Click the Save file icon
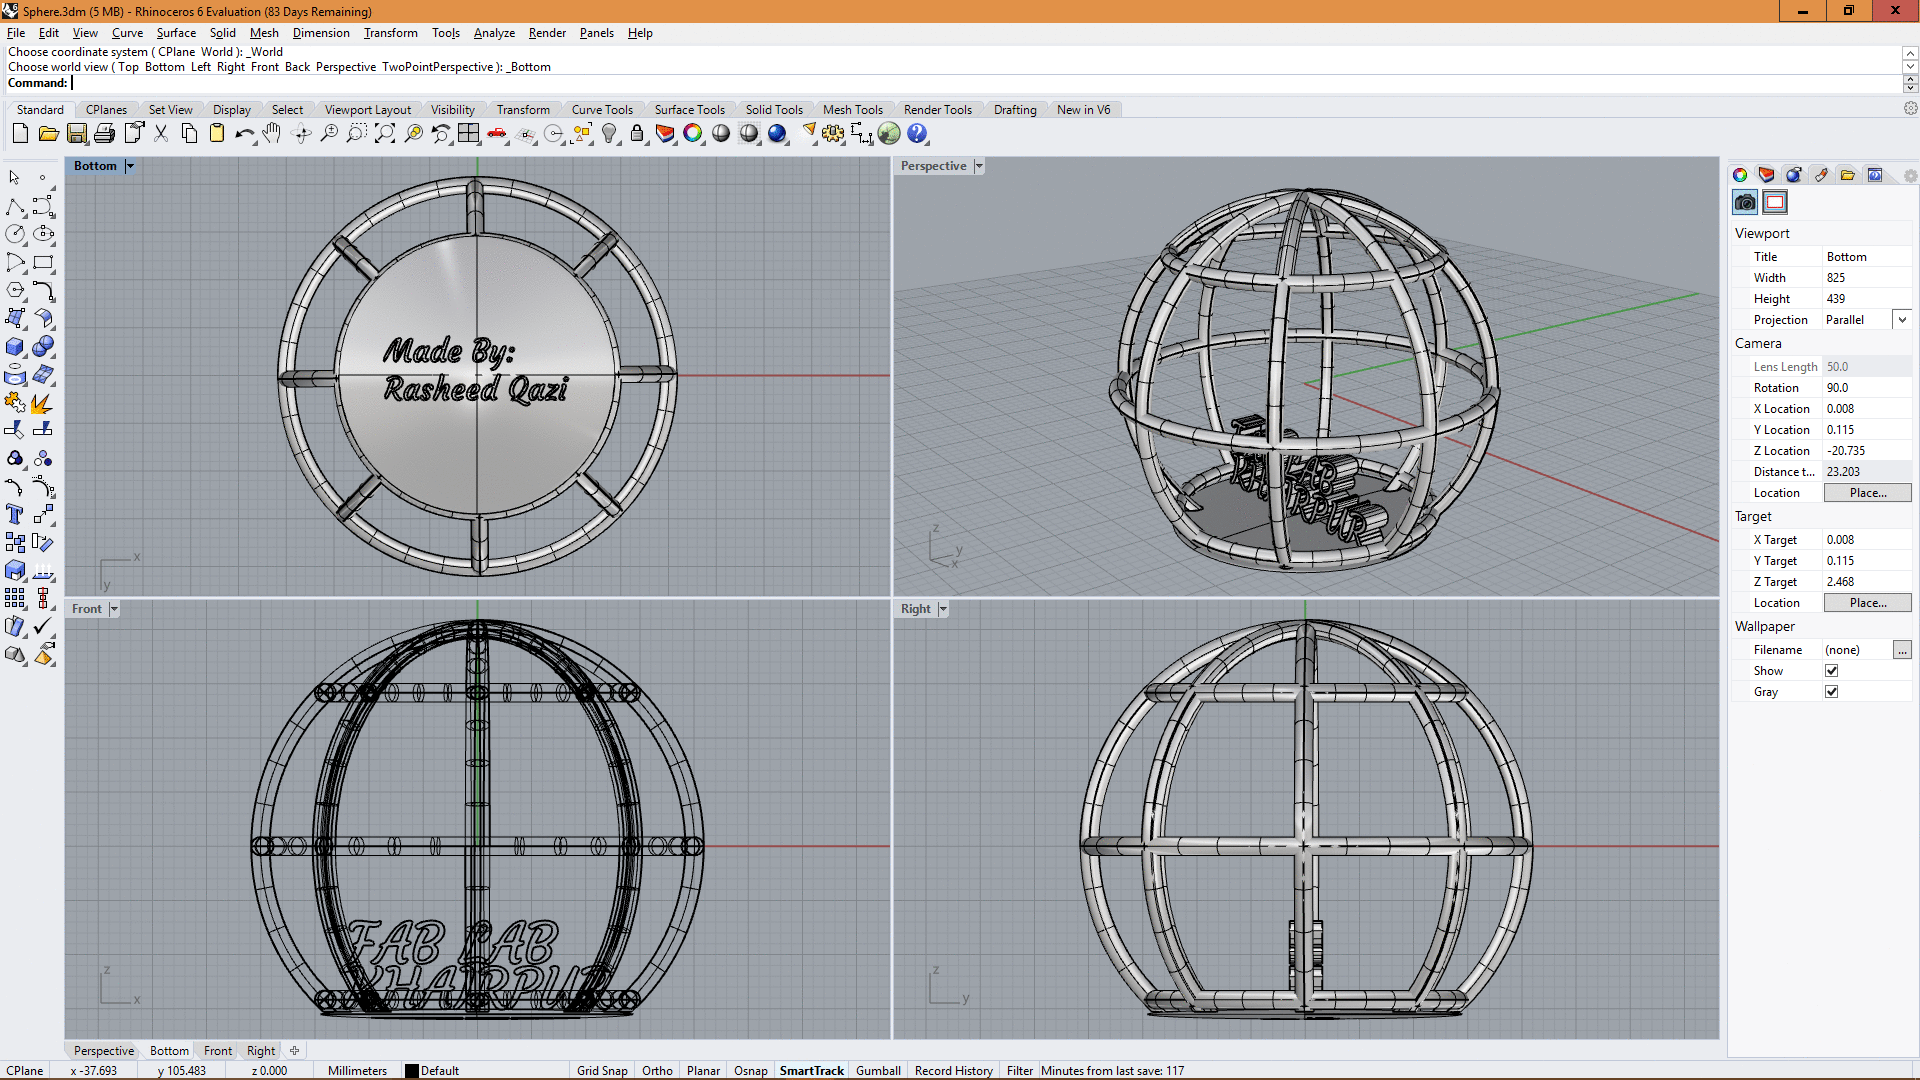 tap(77, 133)
